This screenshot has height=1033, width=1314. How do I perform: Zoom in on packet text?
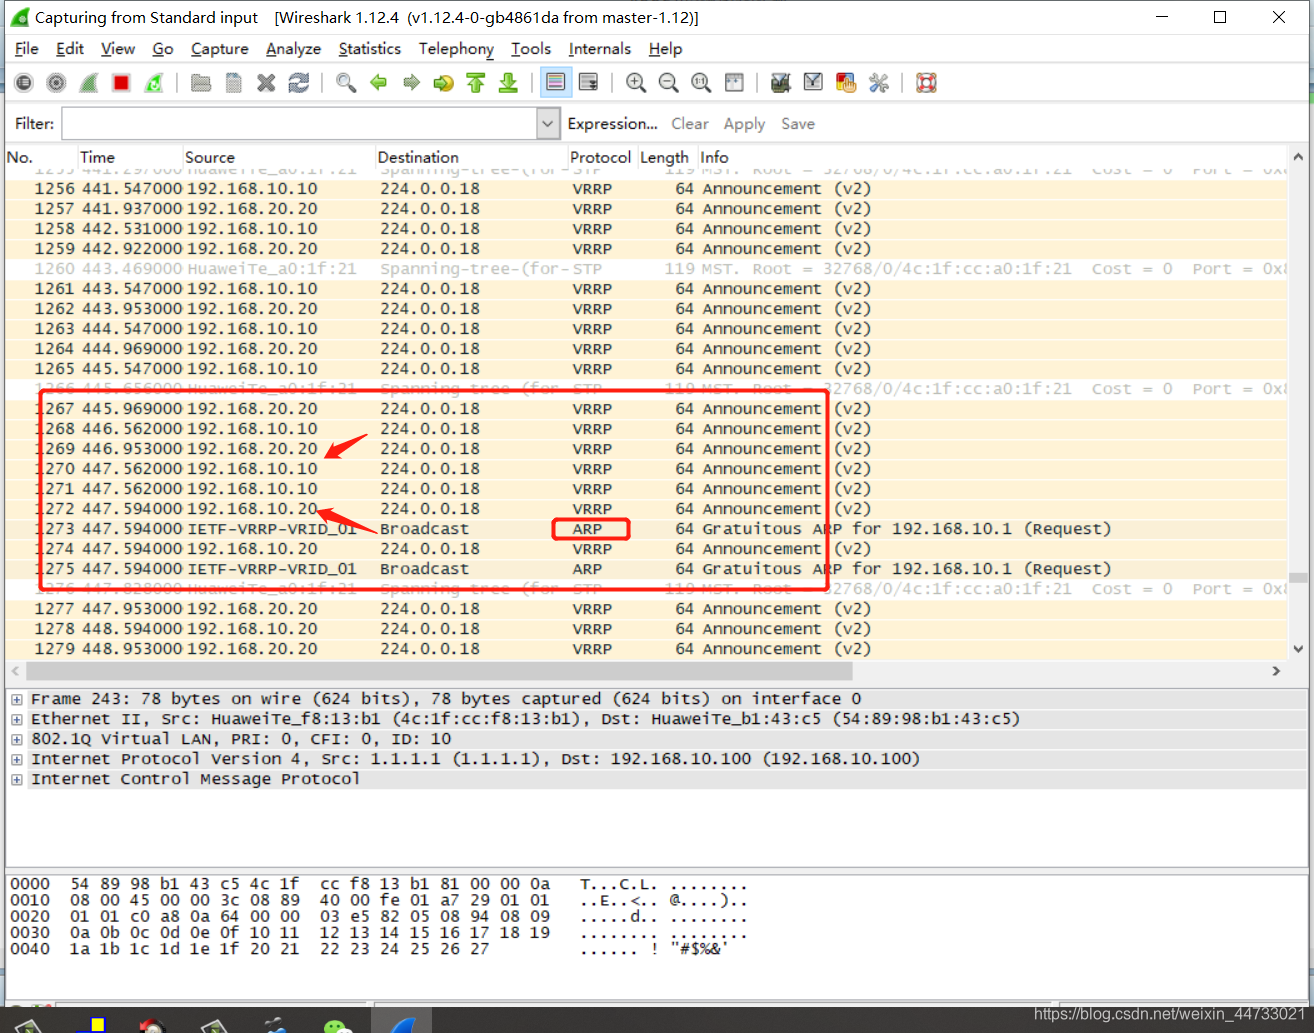pyautogui.click(x=636, y=83)
